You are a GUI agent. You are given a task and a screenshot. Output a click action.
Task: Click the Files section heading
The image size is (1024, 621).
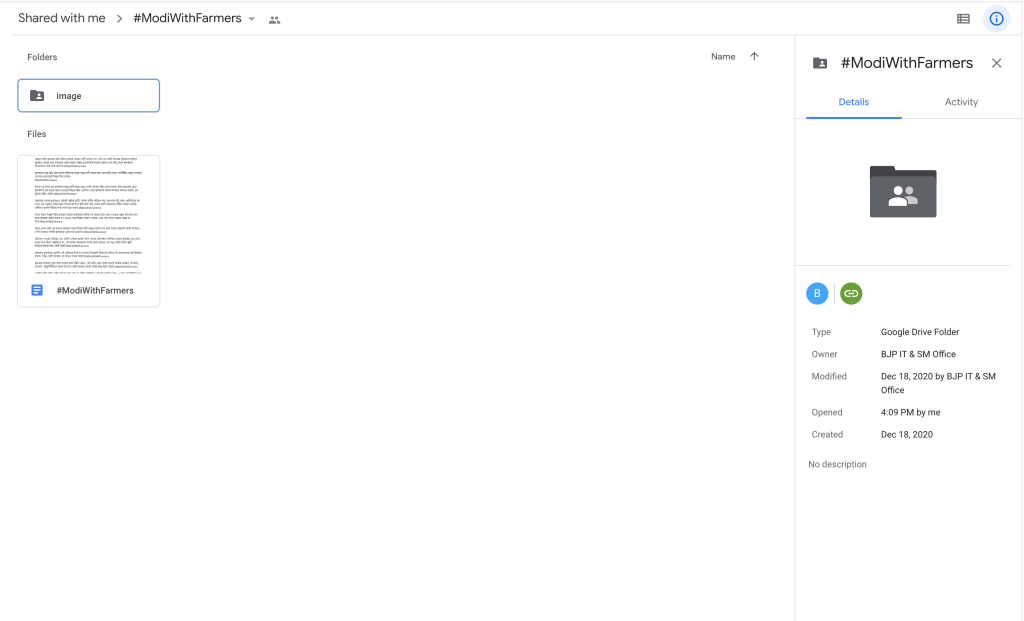point(37,134)
